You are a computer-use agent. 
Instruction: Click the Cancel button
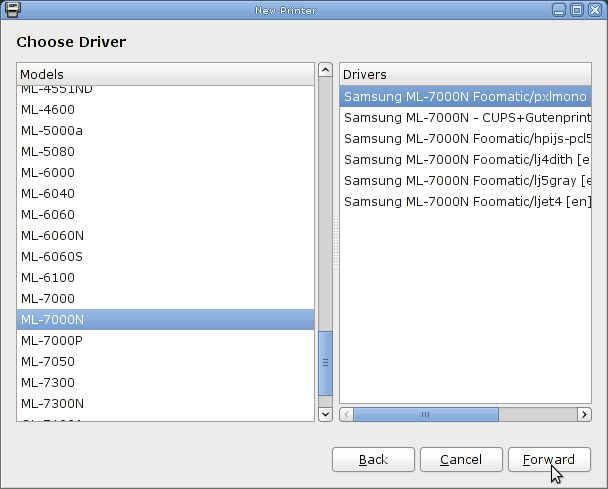click(461, 460)
